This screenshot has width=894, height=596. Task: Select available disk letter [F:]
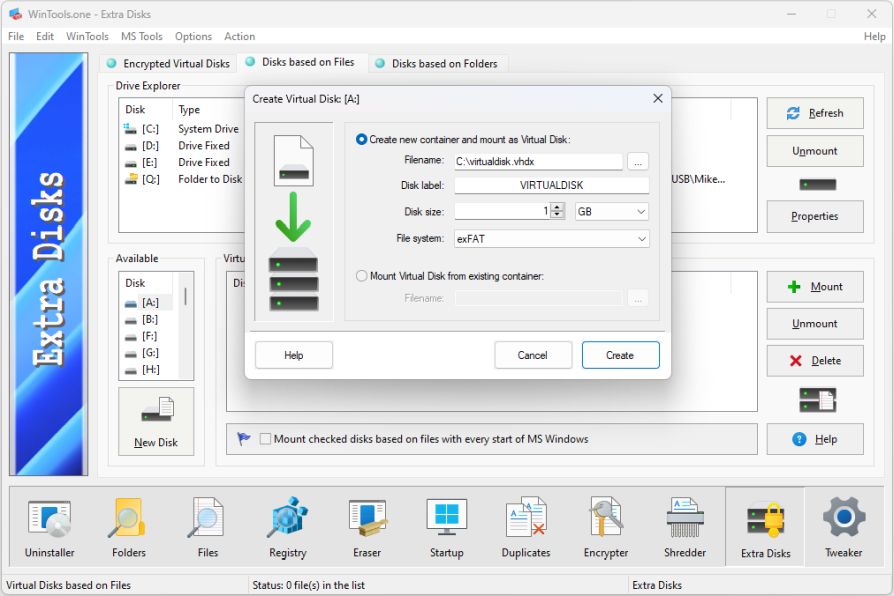149,336
